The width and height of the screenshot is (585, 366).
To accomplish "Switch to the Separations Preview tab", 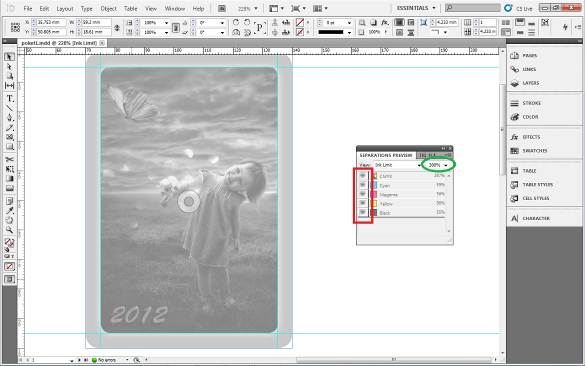I will tap(386, 155).
